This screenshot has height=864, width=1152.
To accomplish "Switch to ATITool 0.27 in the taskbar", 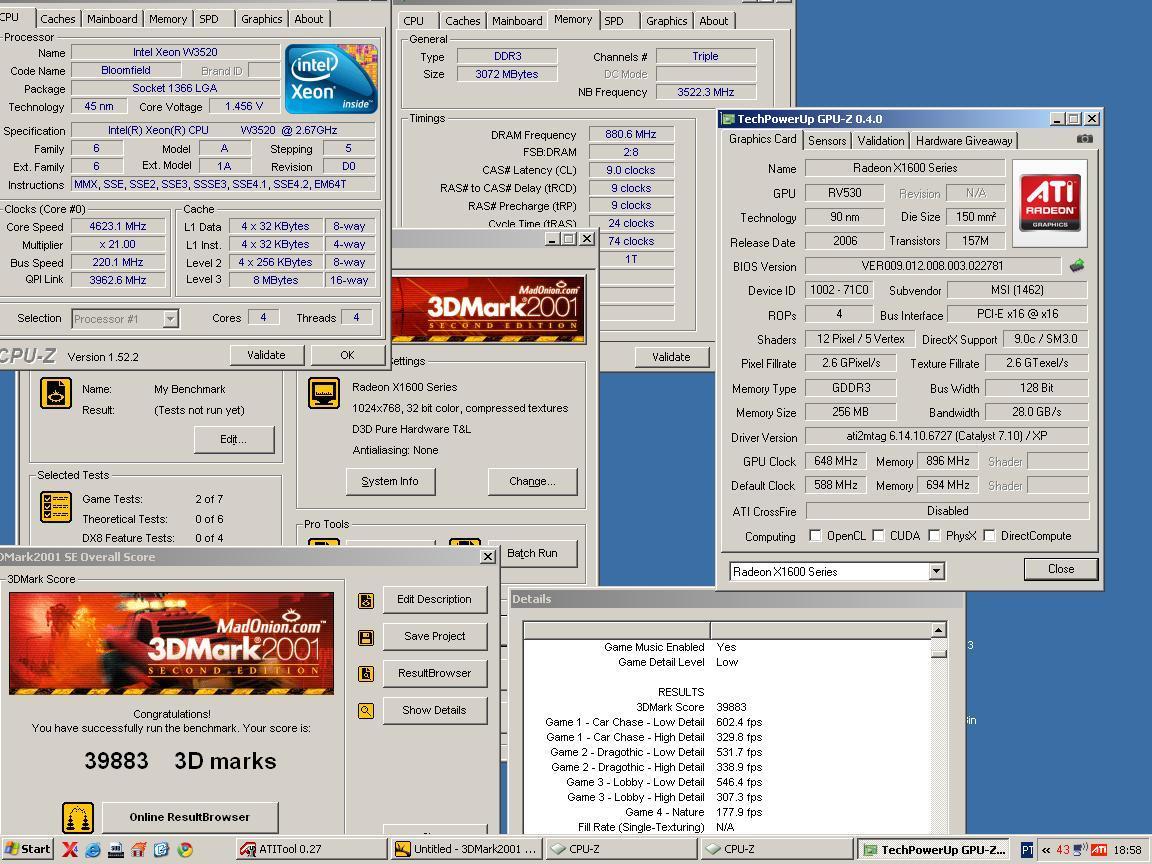I will [312, 849].
